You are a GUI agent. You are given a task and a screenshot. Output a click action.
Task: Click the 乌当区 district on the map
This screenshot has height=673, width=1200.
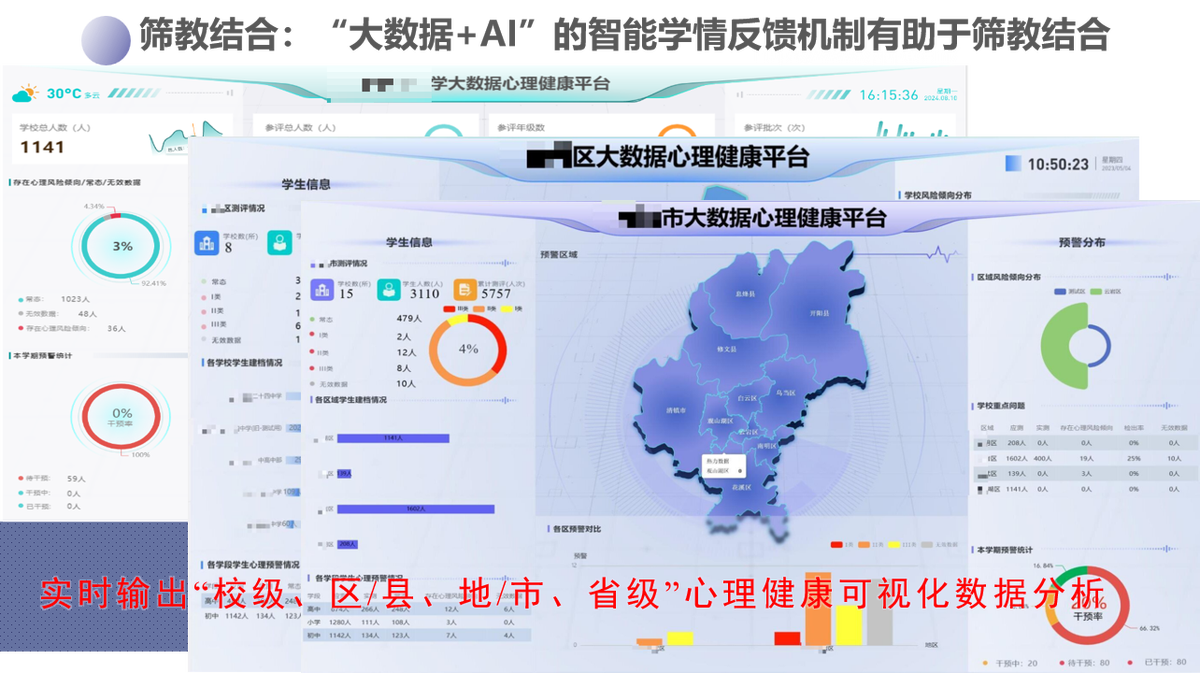click(785, 392)
